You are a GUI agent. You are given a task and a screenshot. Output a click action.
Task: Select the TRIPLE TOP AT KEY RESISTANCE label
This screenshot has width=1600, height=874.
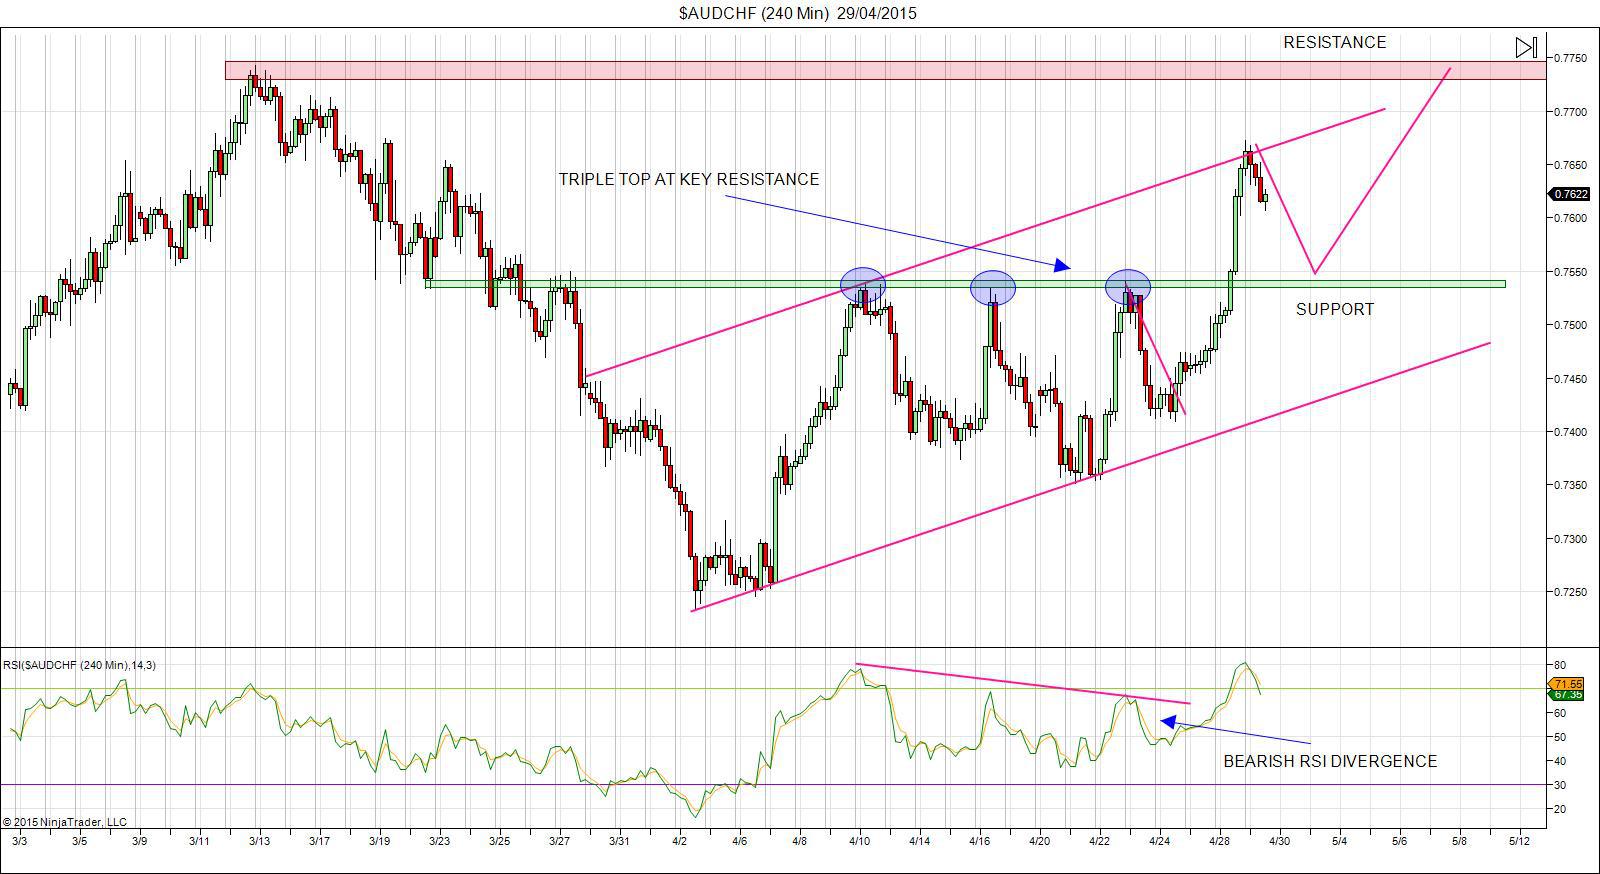(688, 179)
